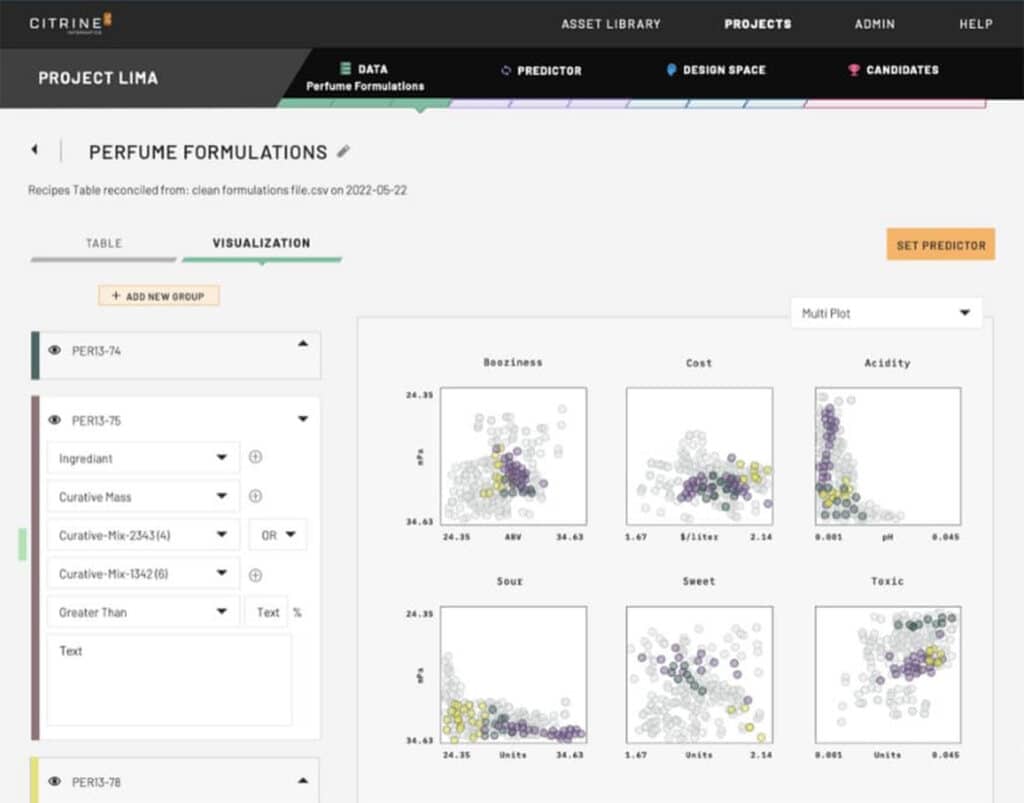Click the Toxic scatter plot thumbnail
Screen dimensions: 1024x803
coord(887,672)
